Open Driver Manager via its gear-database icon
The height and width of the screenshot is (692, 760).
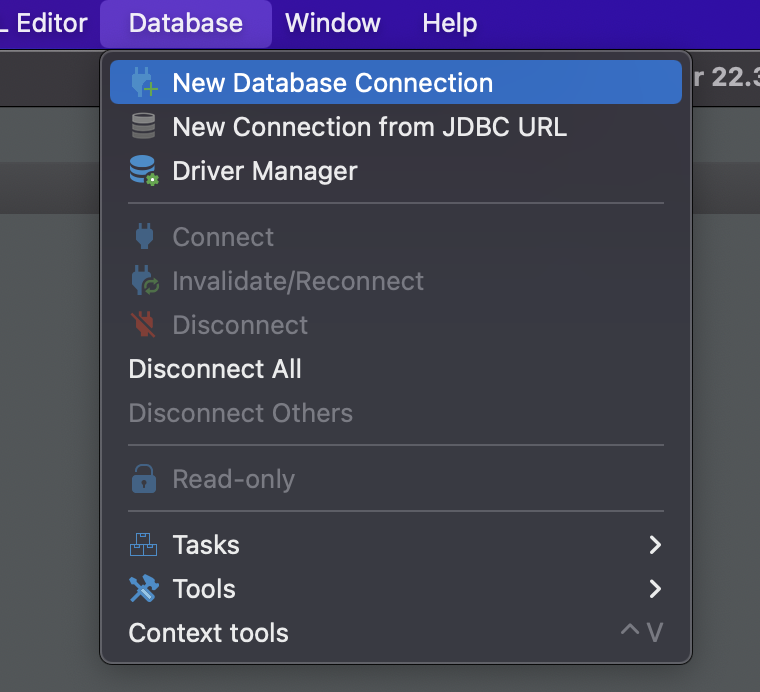144,171
